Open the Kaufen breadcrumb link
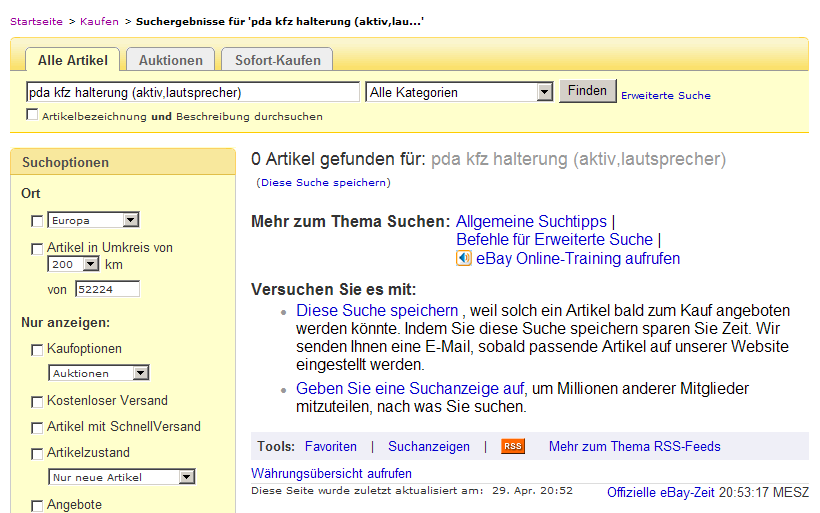The height and width of the screenshot is (513, 820). point(99,21)
